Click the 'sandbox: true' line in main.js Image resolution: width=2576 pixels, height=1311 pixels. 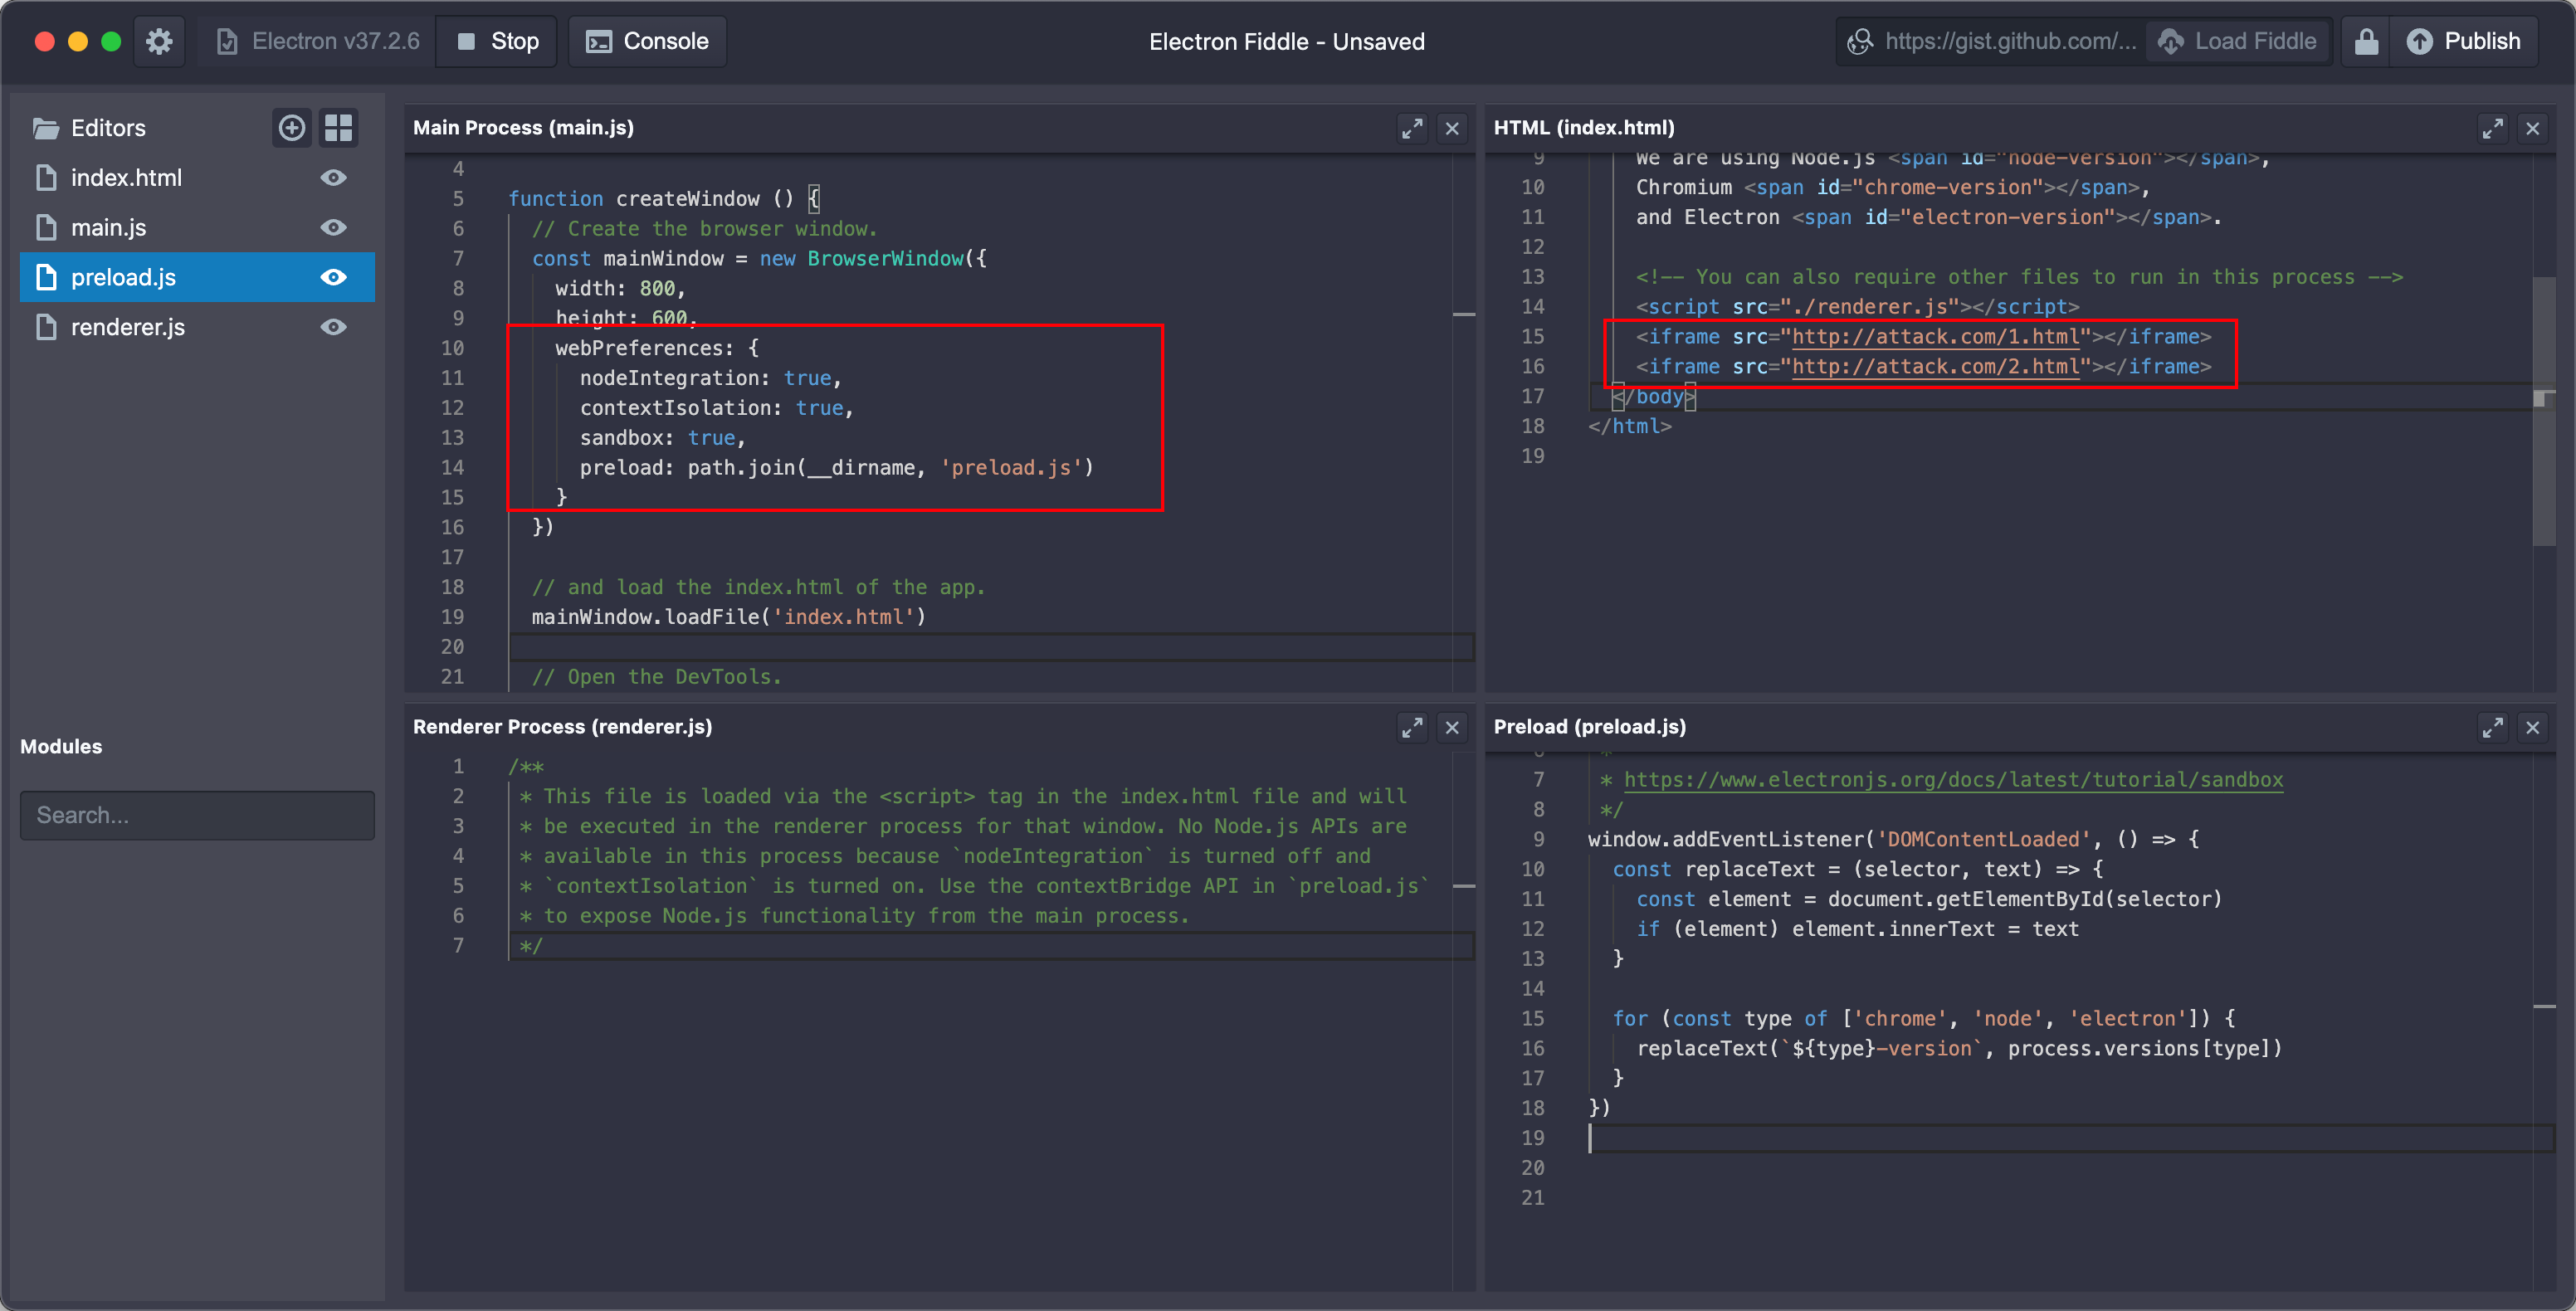point(662,438)
